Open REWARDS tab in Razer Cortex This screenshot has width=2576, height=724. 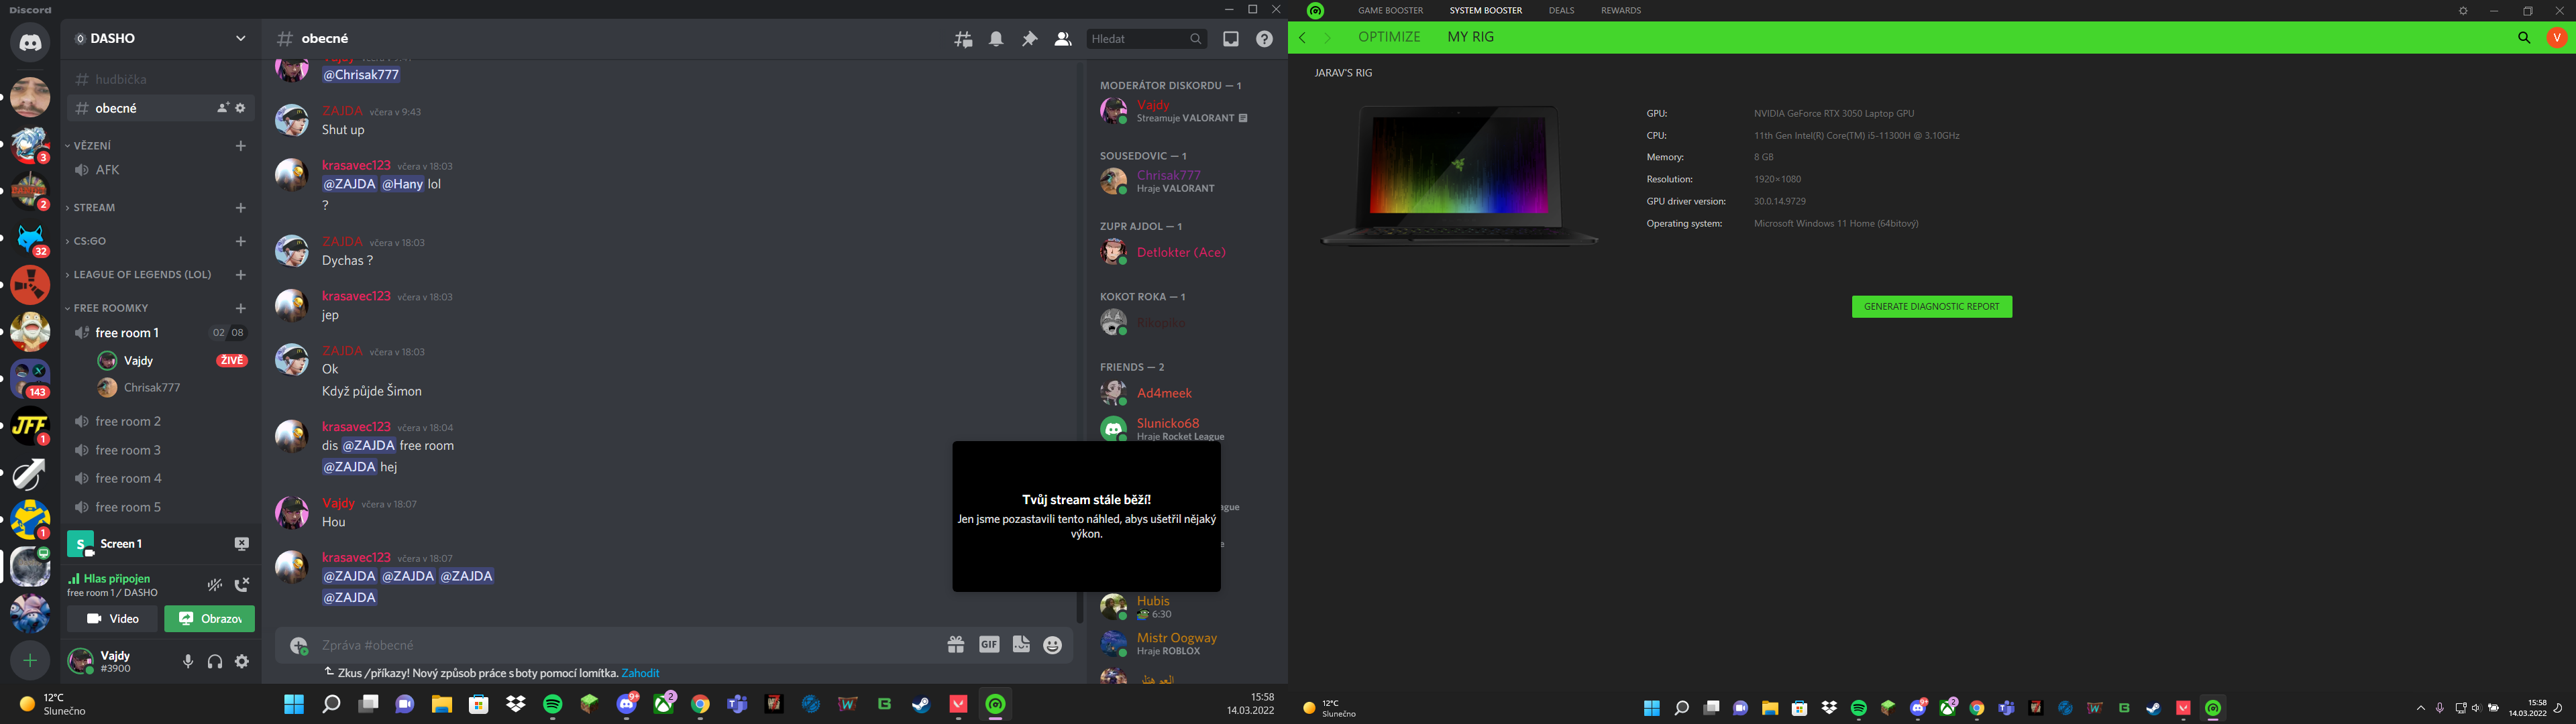(x=1621, y=11)
